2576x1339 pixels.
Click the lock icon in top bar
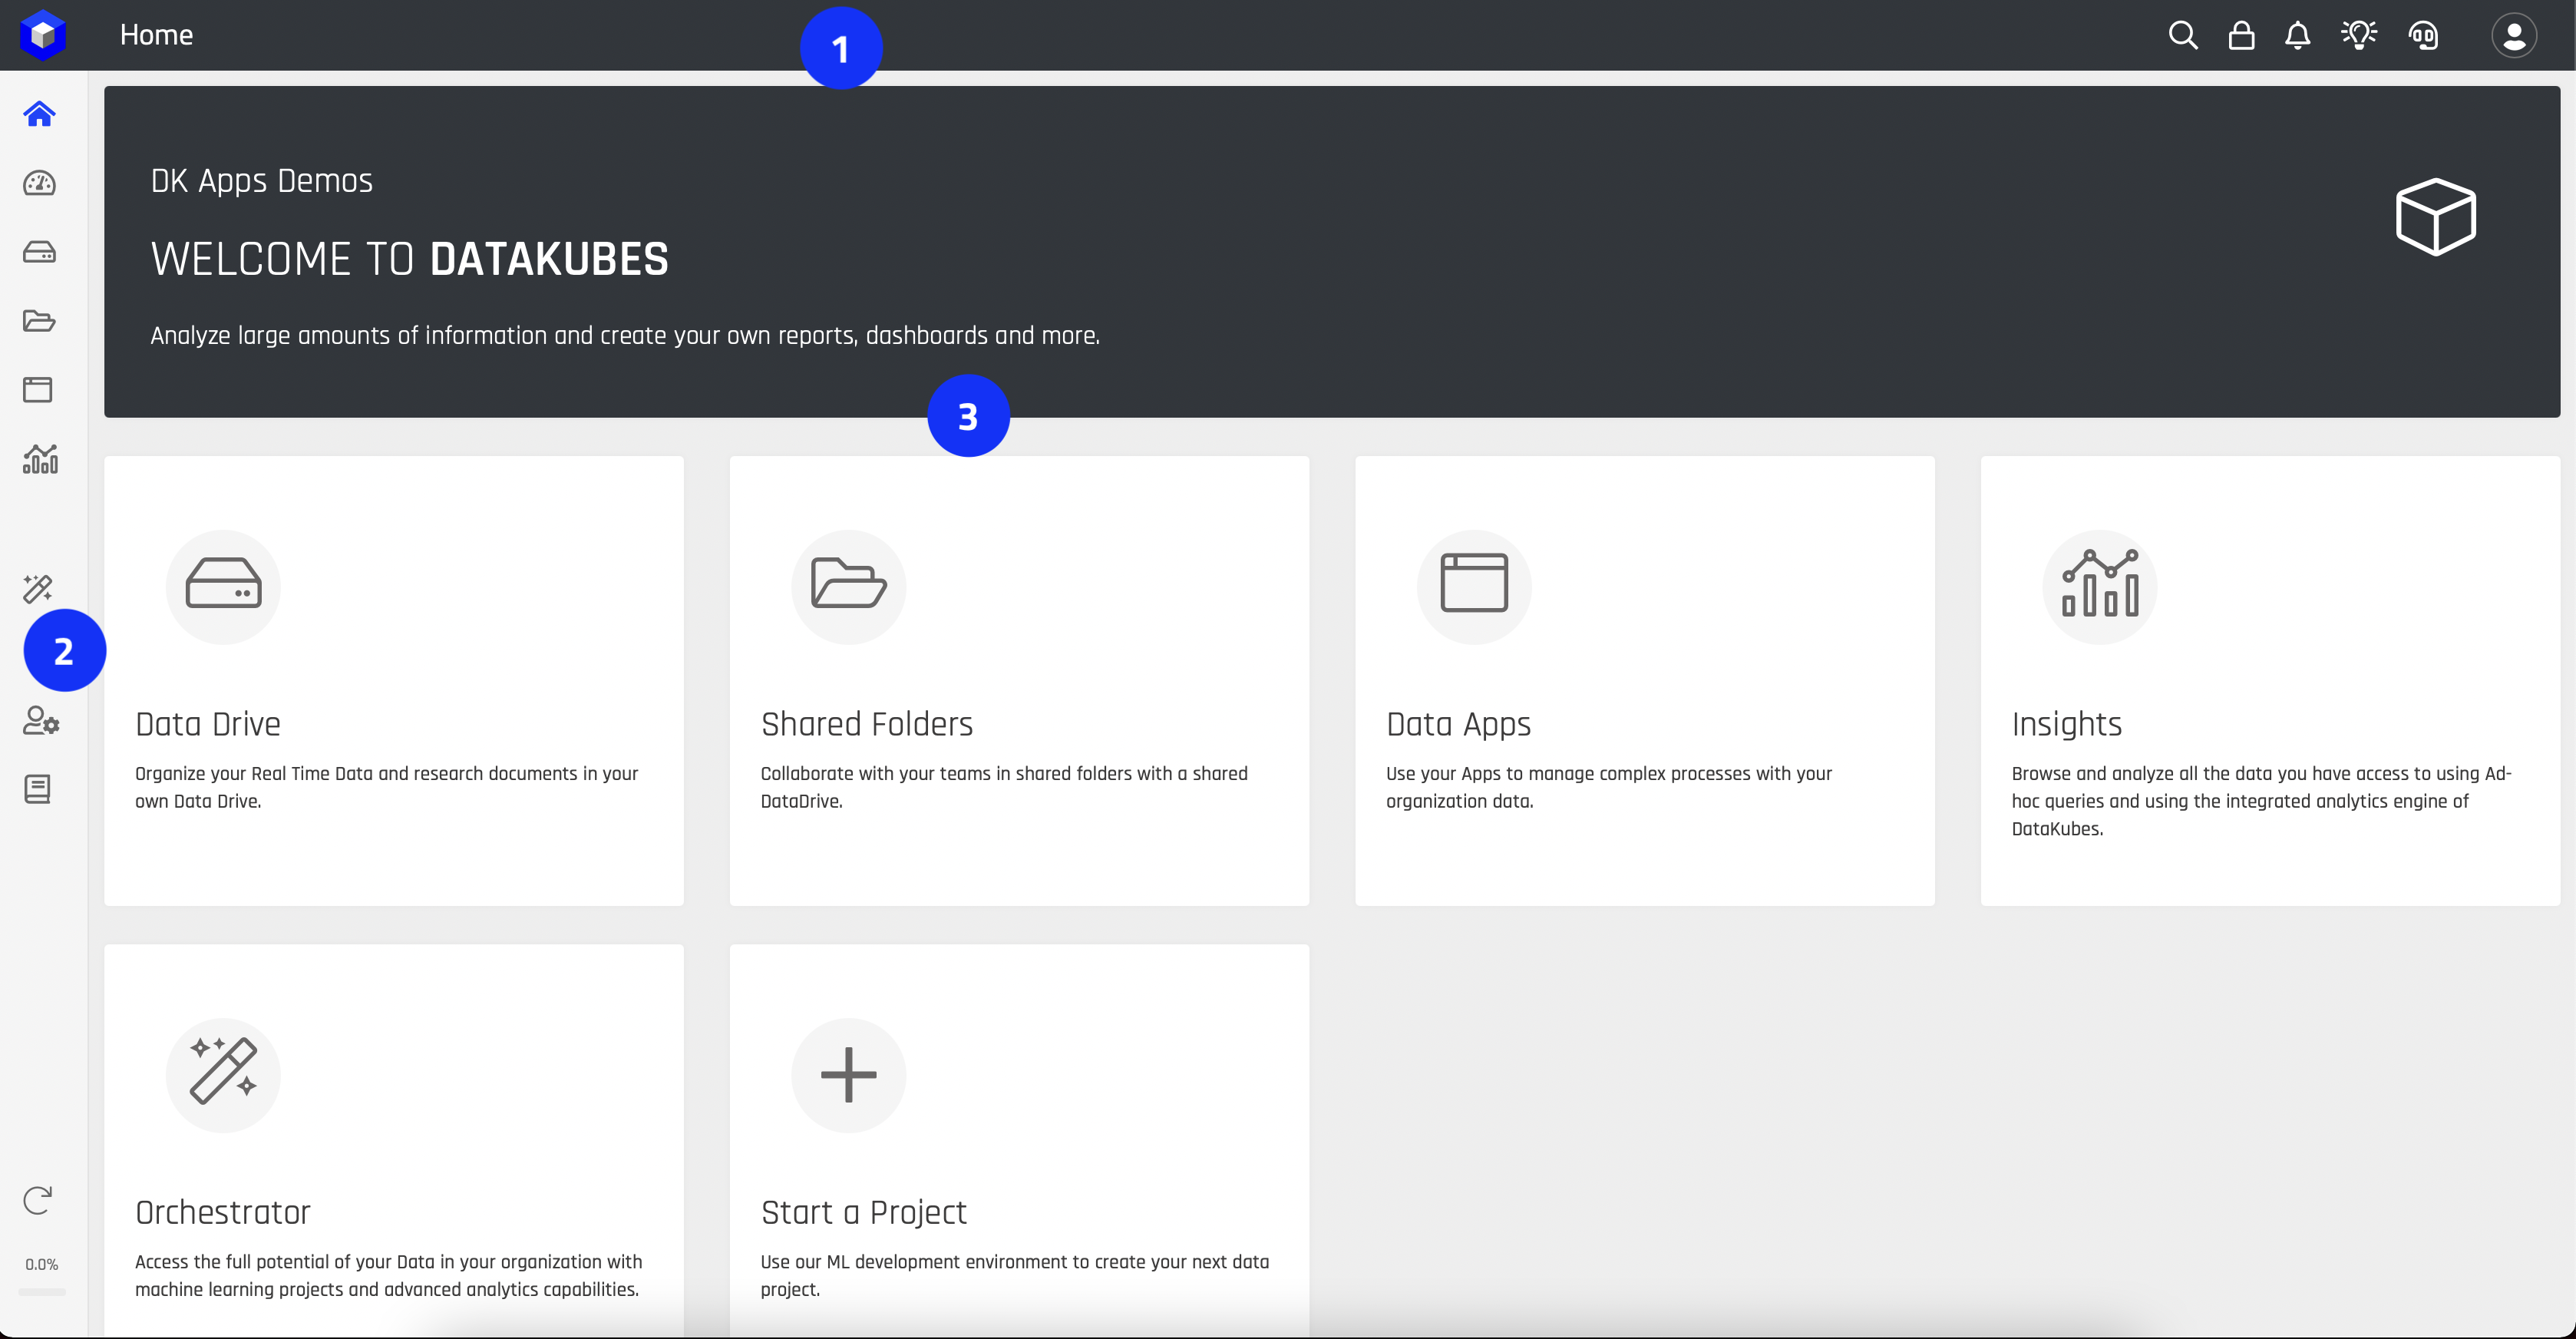2241,36
